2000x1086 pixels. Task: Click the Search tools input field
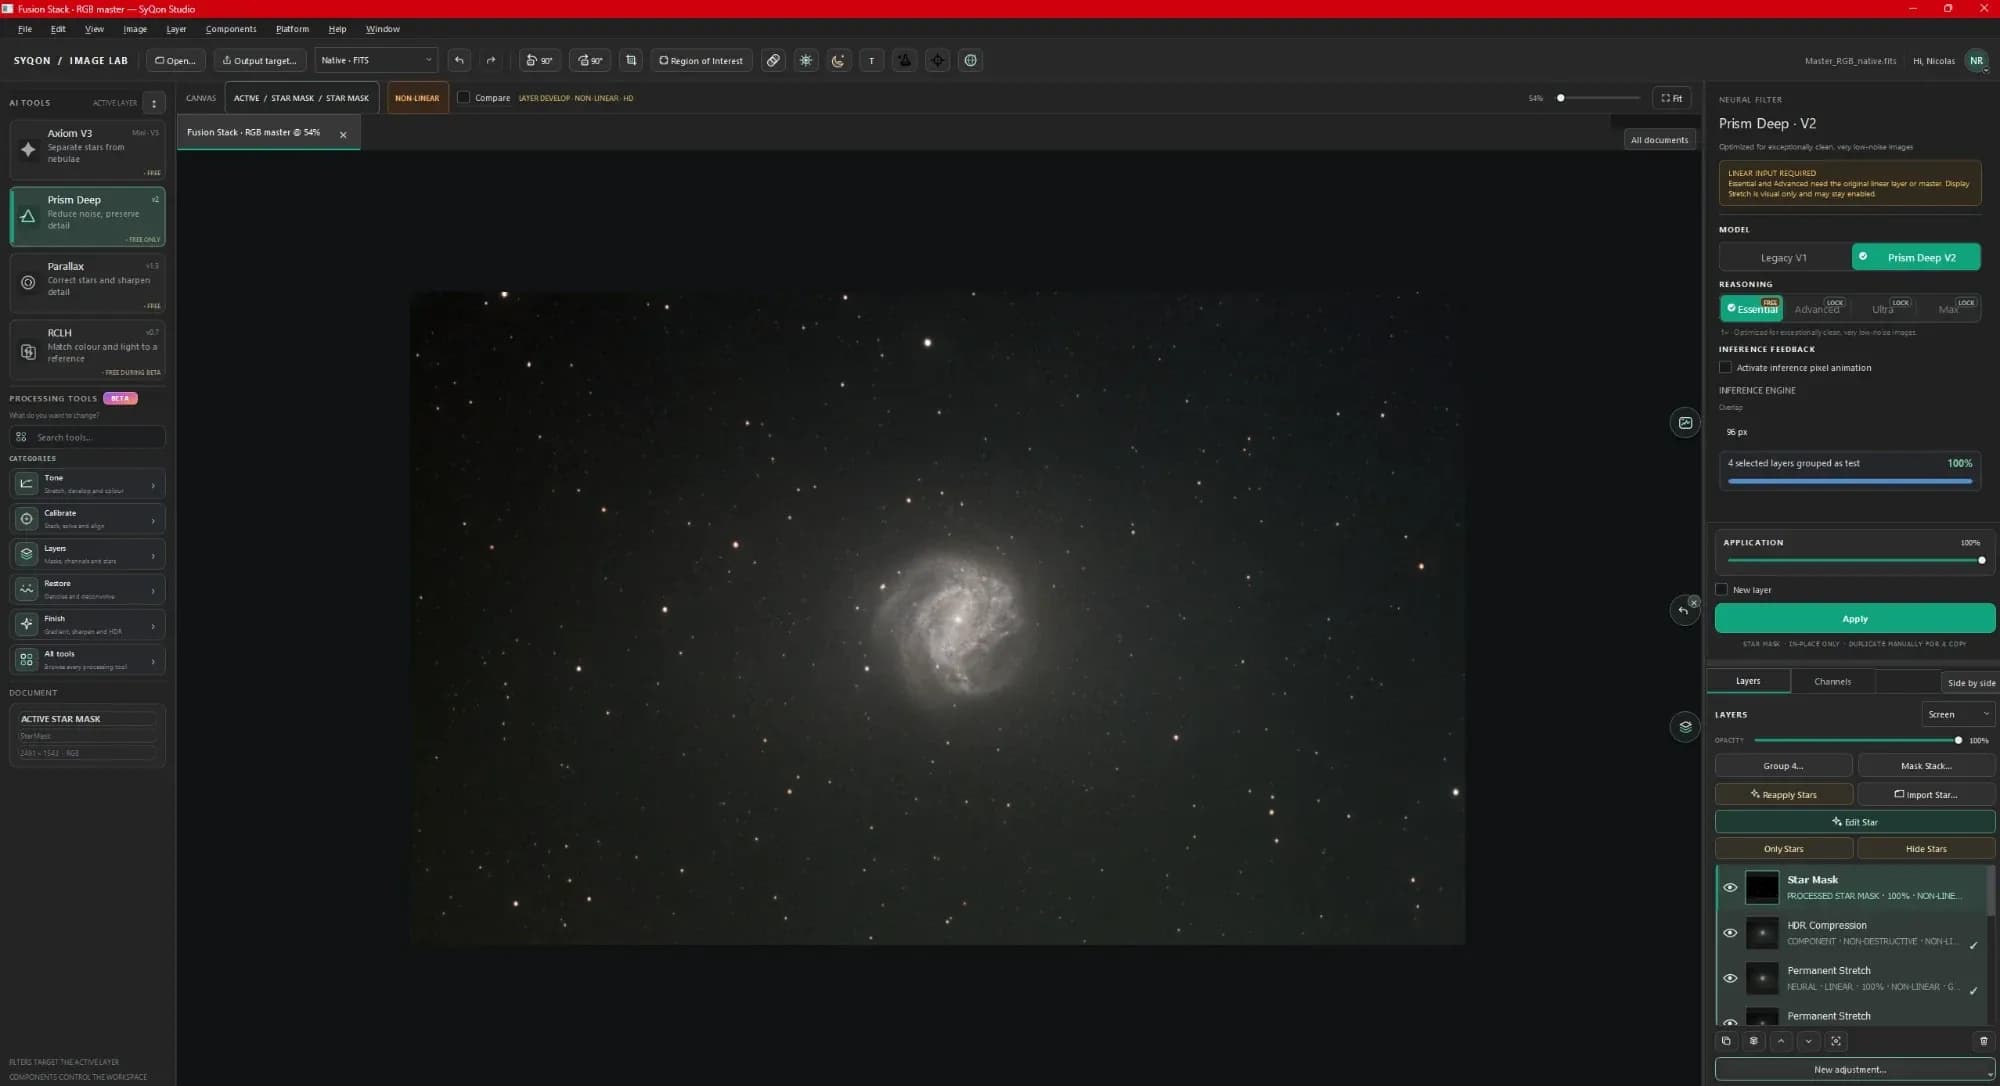pos(87,437)
